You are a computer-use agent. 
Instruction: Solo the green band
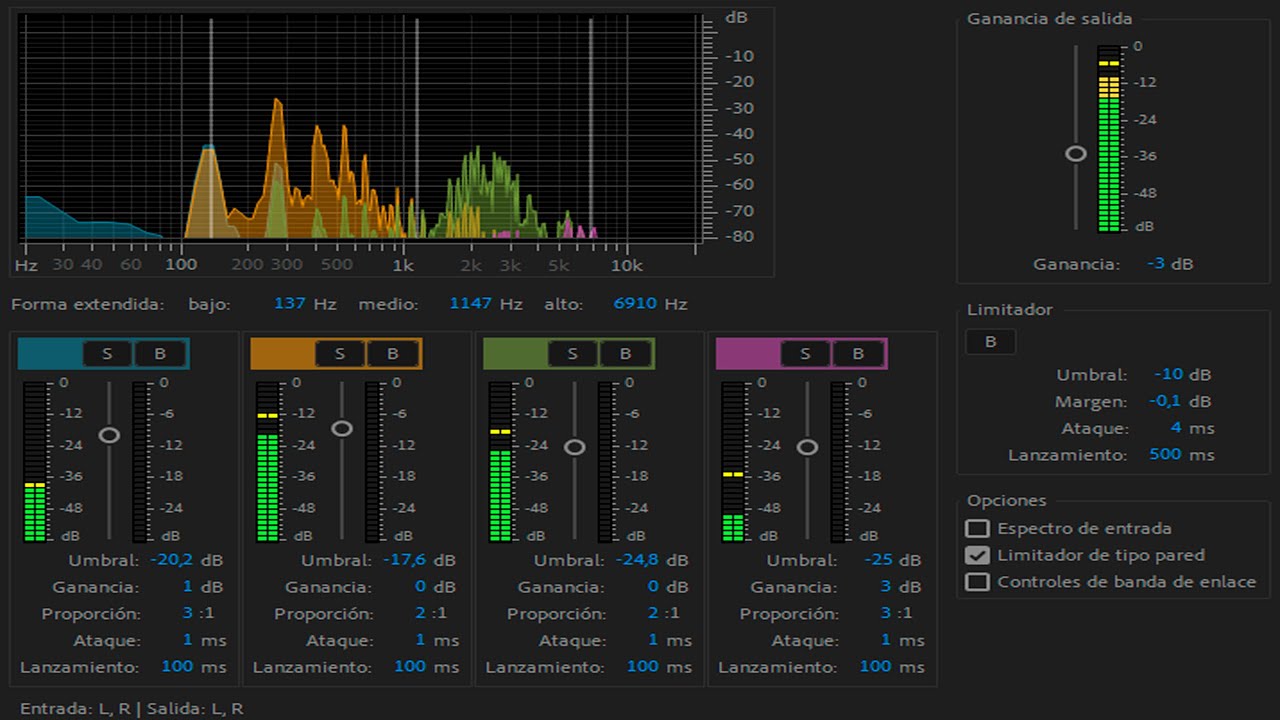pyautogui.click(x=573, y=353)
